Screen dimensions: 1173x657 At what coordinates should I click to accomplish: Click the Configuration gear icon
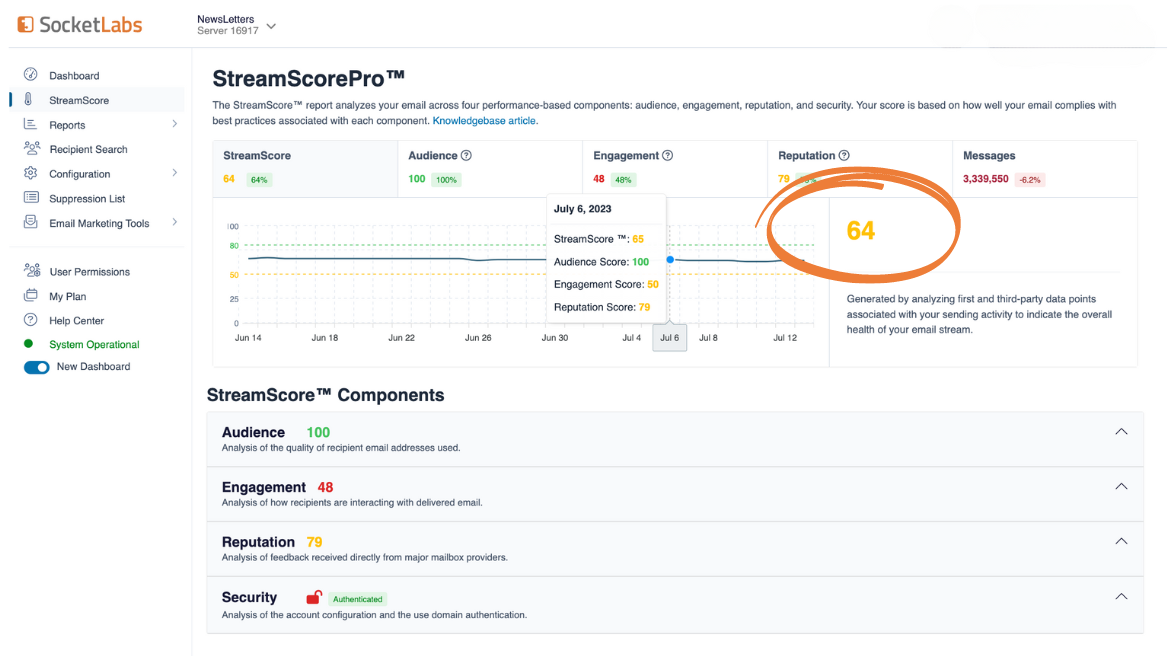pos(31,173)
